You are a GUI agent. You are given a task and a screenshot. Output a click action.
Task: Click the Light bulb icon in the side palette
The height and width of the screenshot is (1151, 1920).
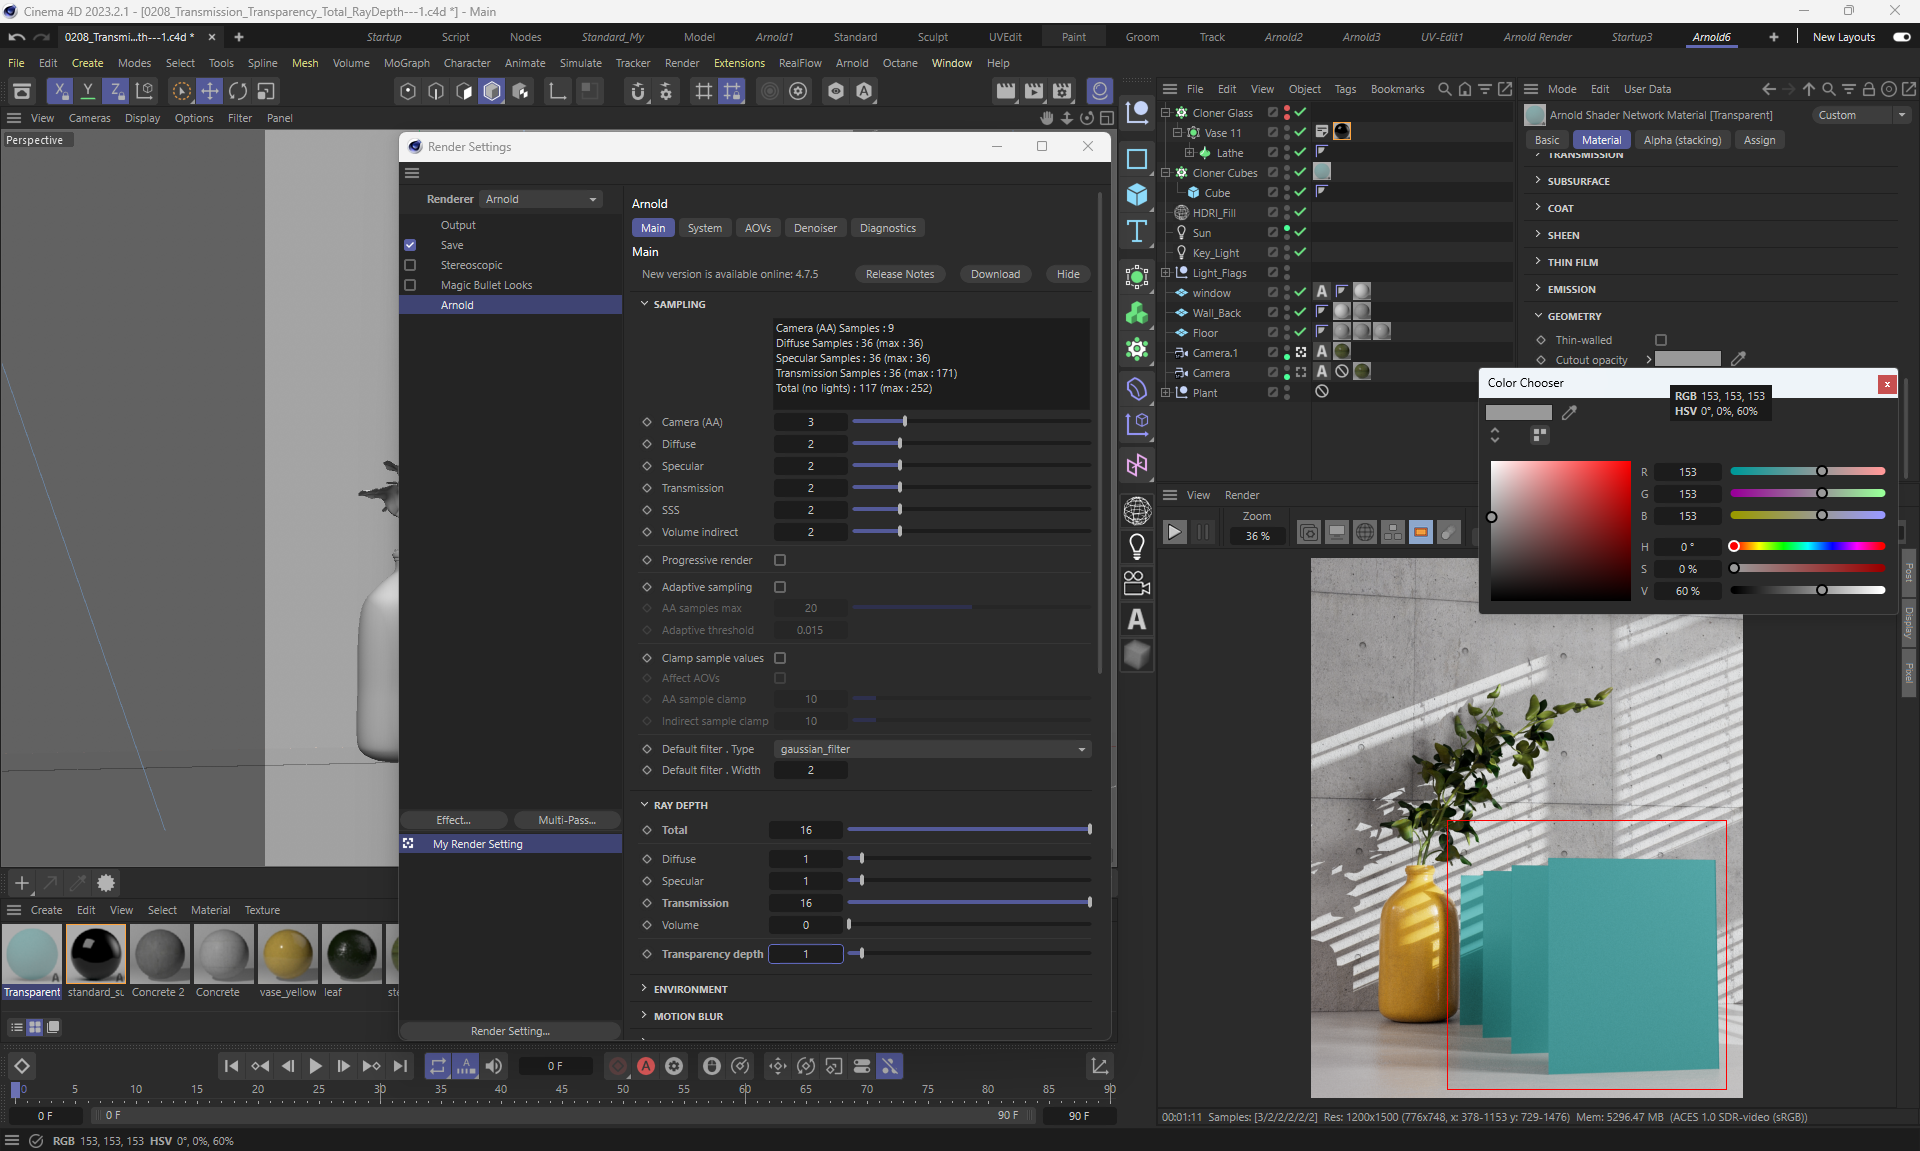pyautogui.click(x=1137, y=546)
